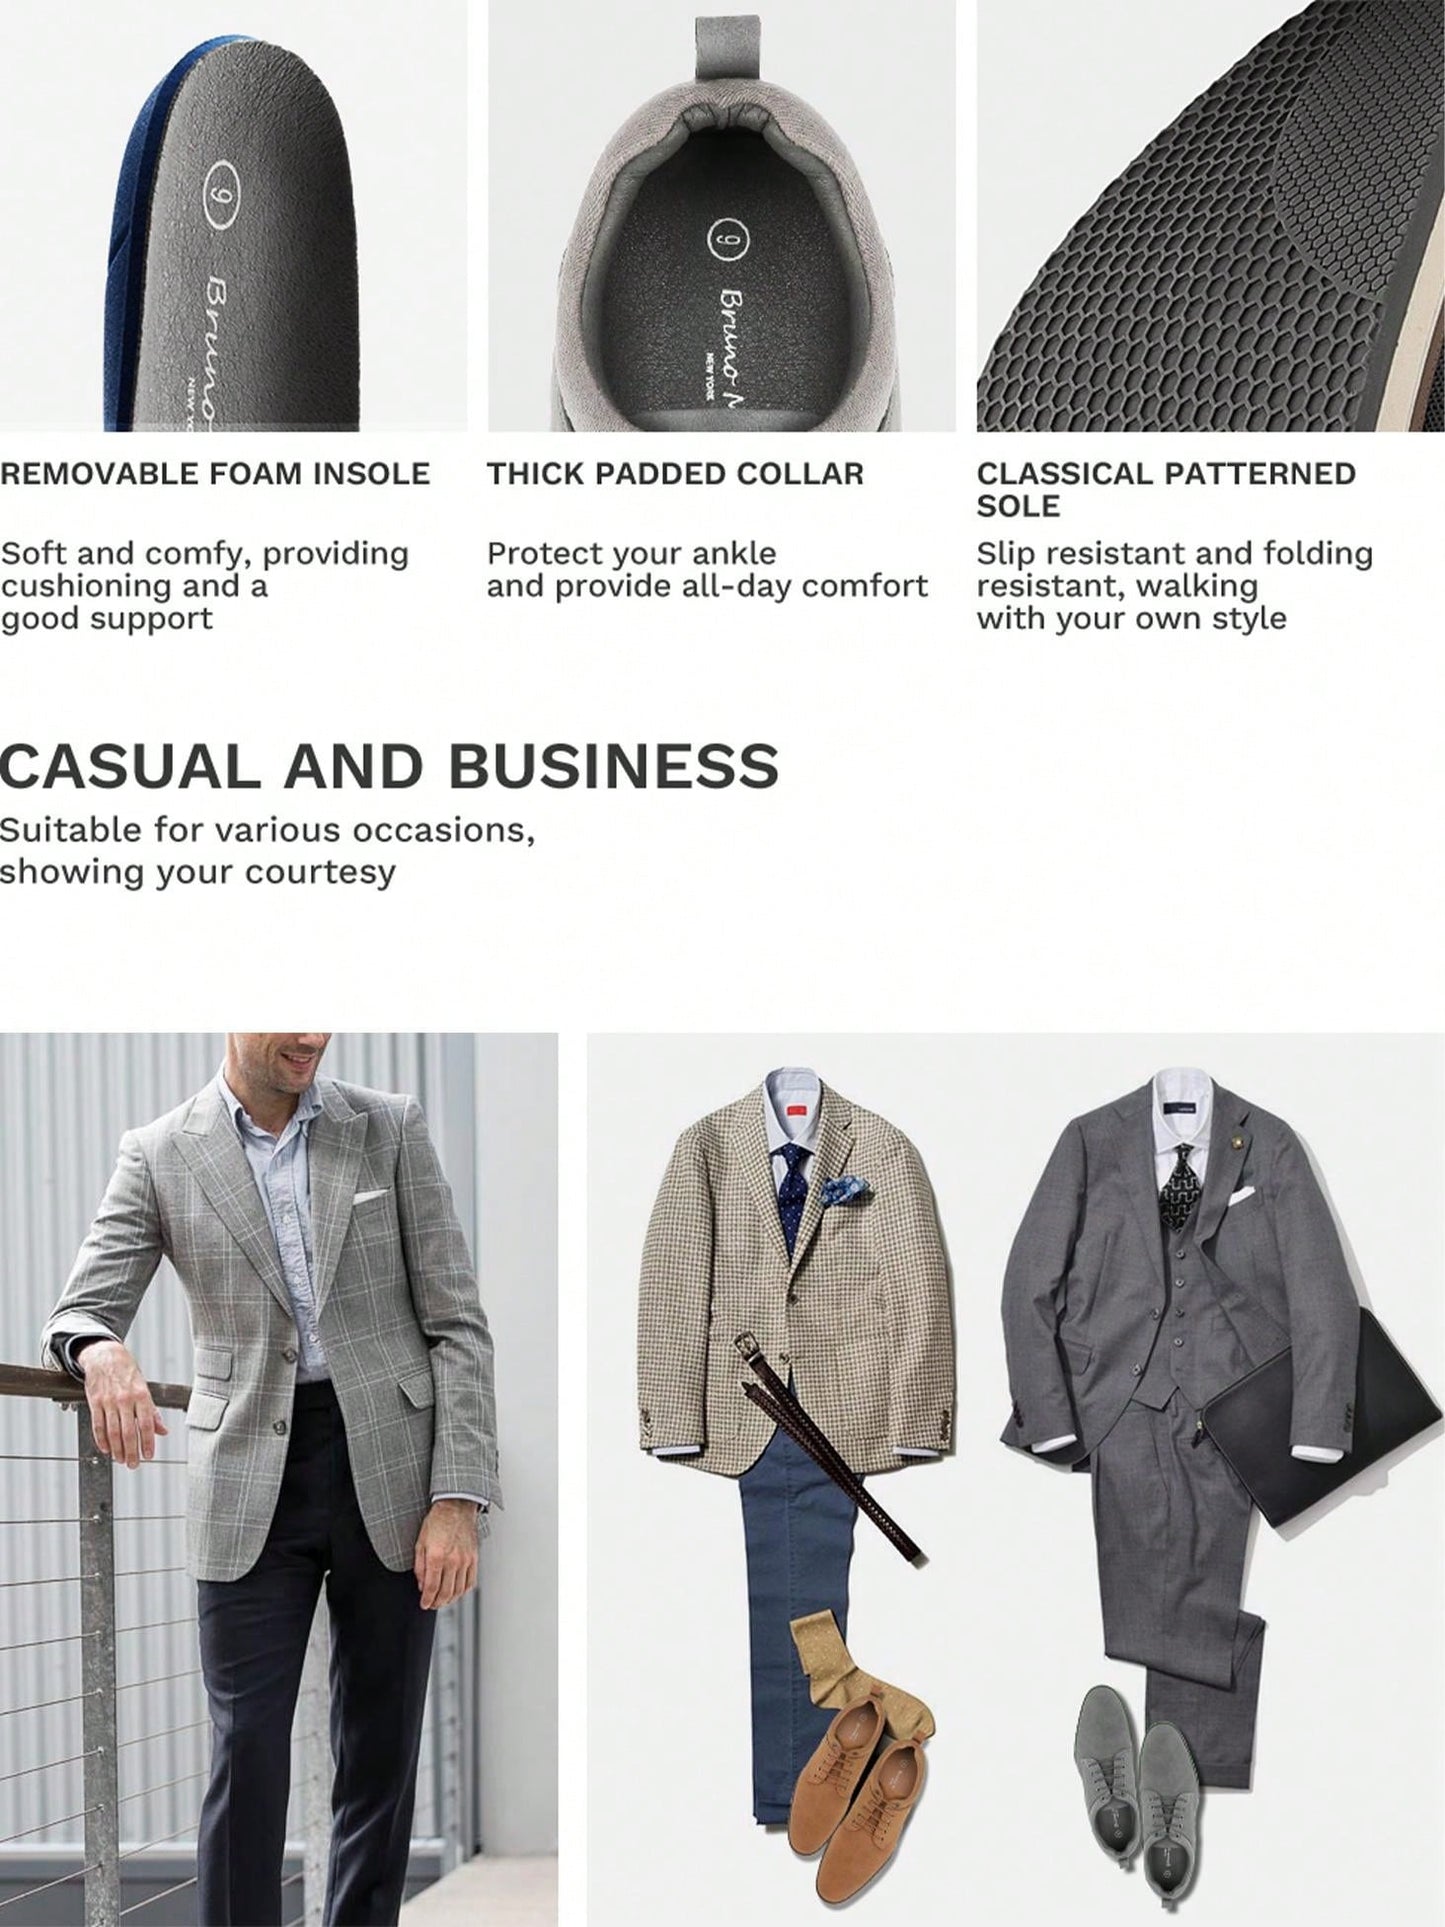Select the THICK PADDED COLLAR heading
The width and height of the screenshot is (1445, 1927).
(x=675, y=473)
